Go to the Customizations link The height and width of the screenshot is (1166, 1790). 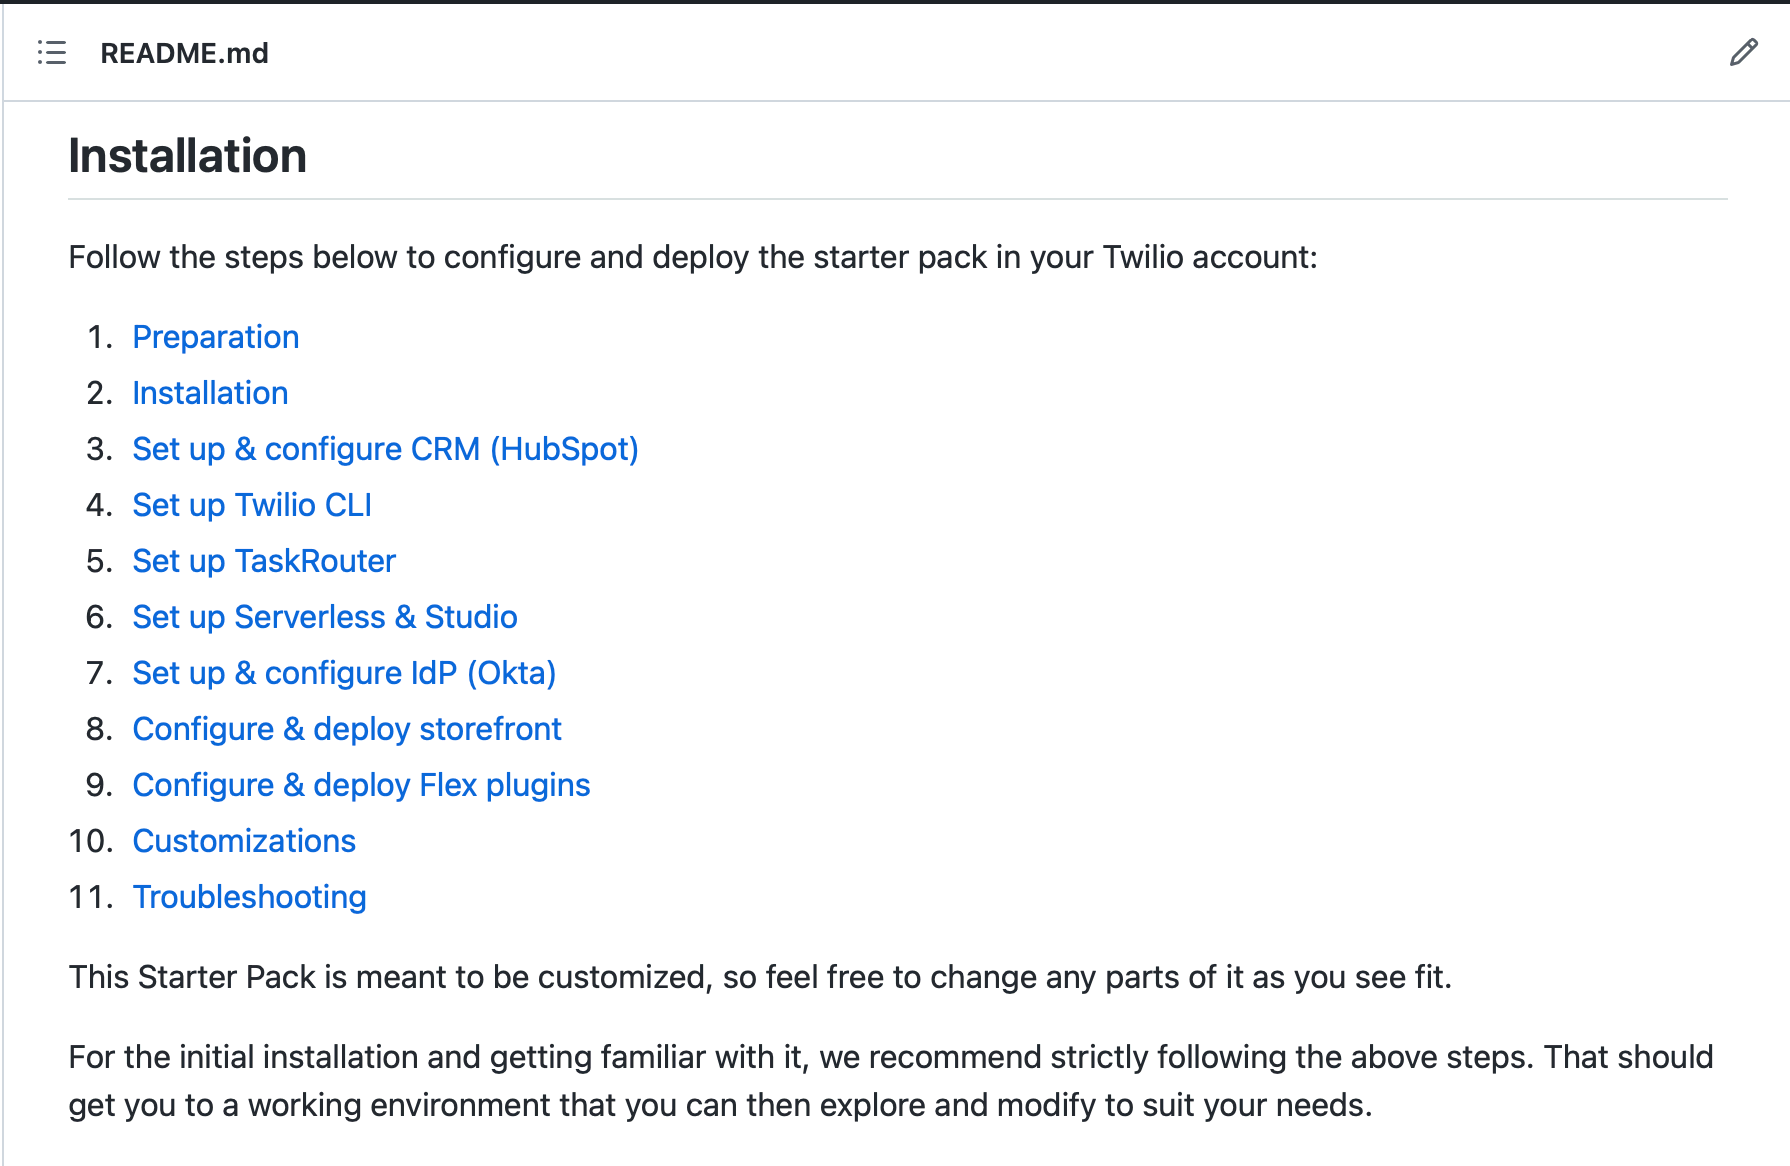244,841
